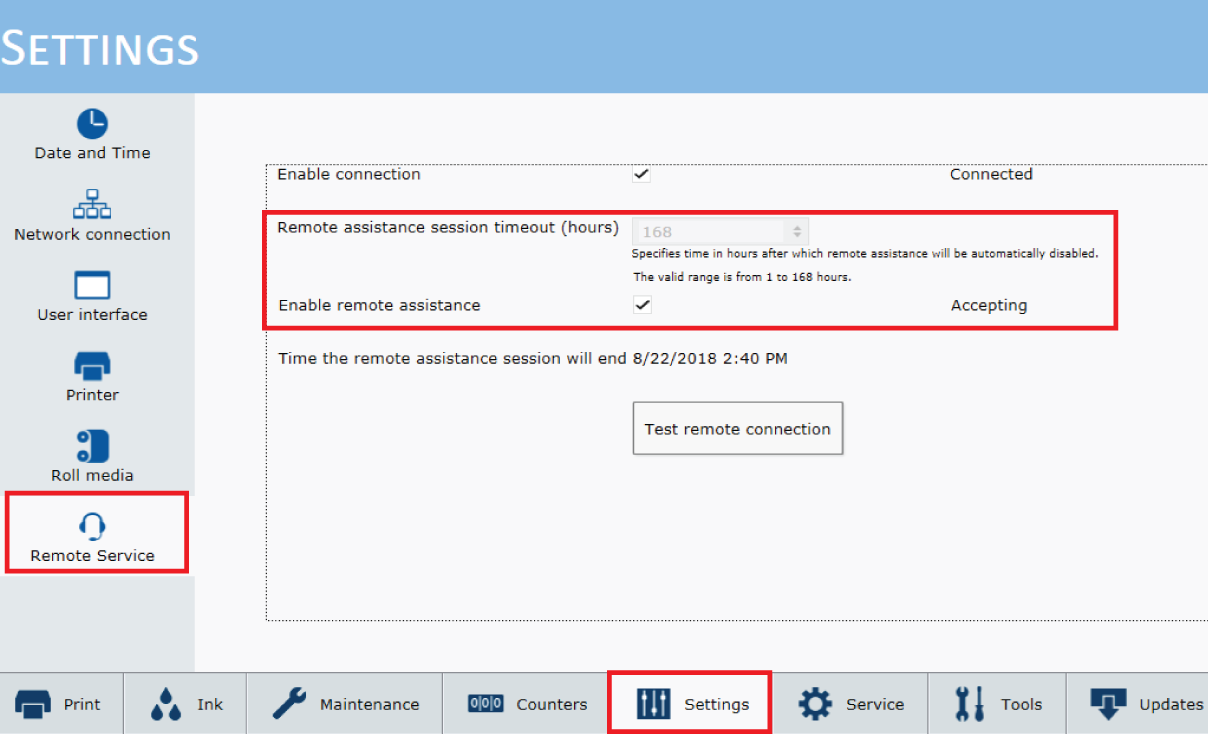Open Date and Time clock icon
Screen dimensions: 1208x734
click(x=92, y=123)
